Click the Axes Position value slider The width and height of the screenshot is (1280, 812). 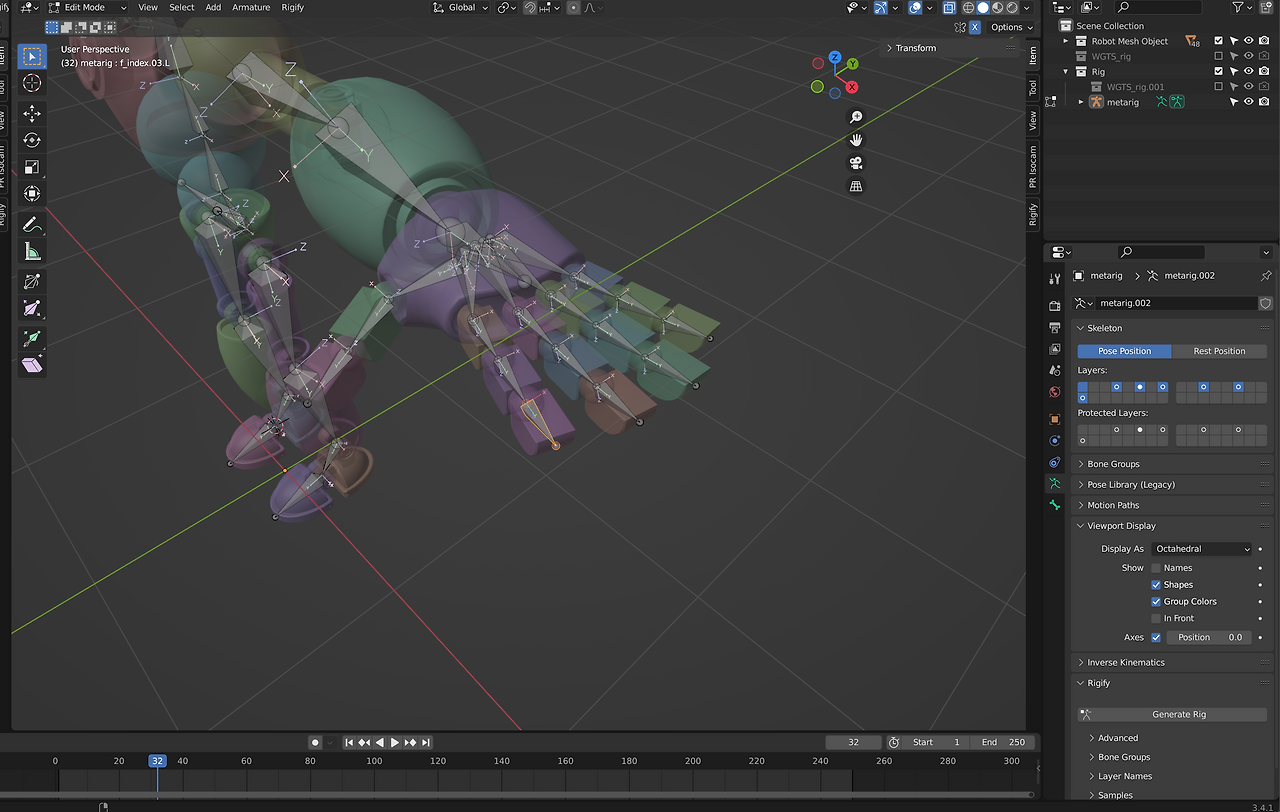pos(1209,637)
